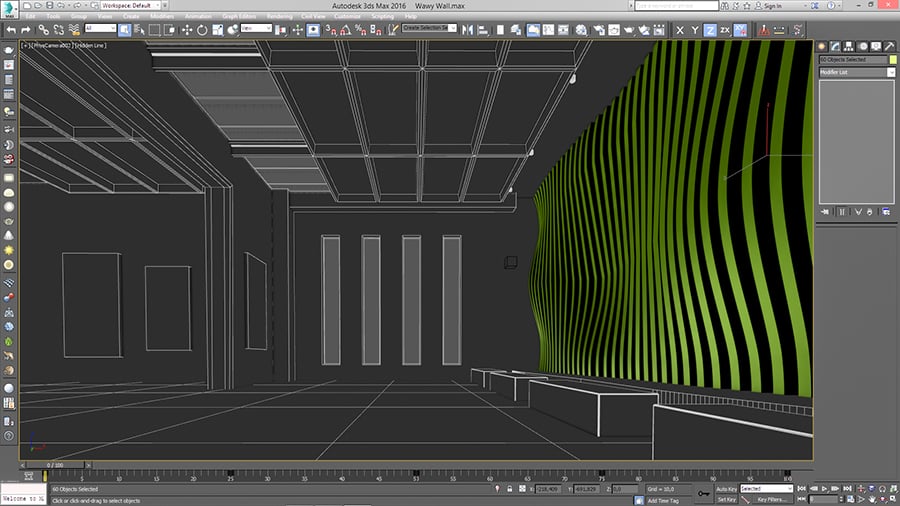Viewport: 900px width, 506px height.
Task: Expand the Modifier List dropdown
Action: [856, 72]
